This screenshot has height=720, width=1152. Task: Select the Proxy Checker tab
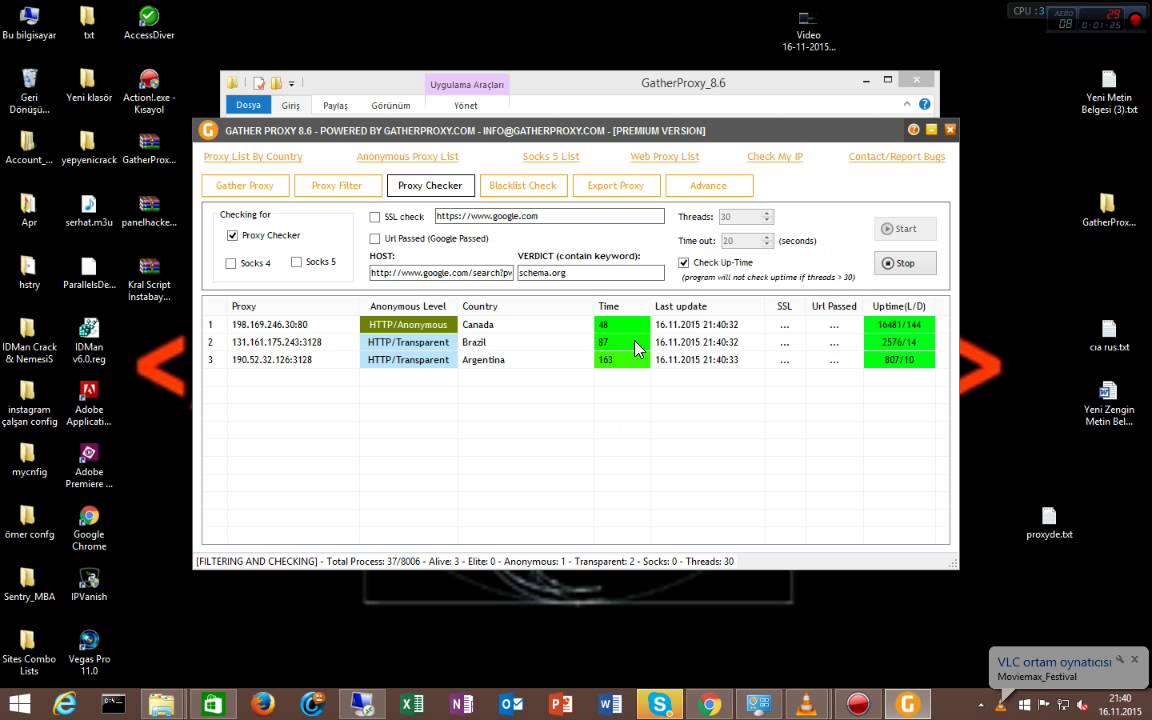point(430,185)
